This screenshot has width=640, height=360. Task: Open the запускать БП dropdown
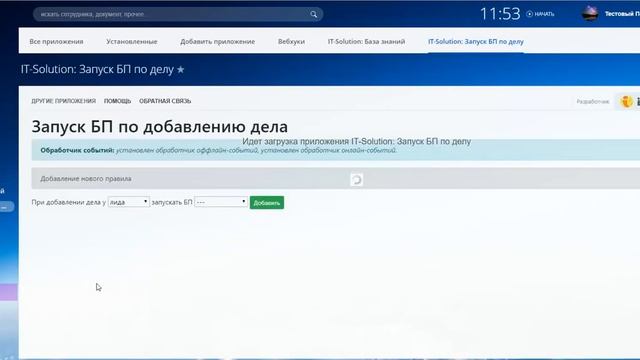221,202
